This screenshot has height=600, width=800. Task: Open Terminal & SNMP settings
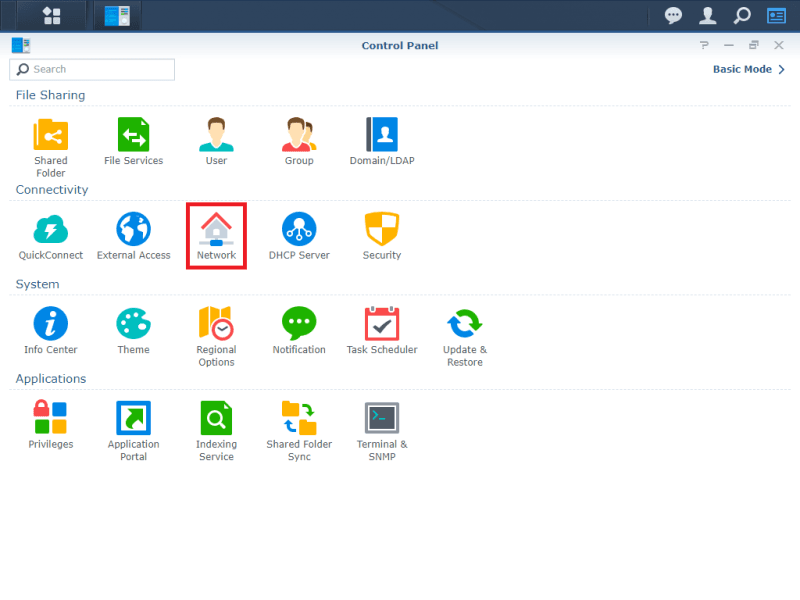tap(382, 418)
